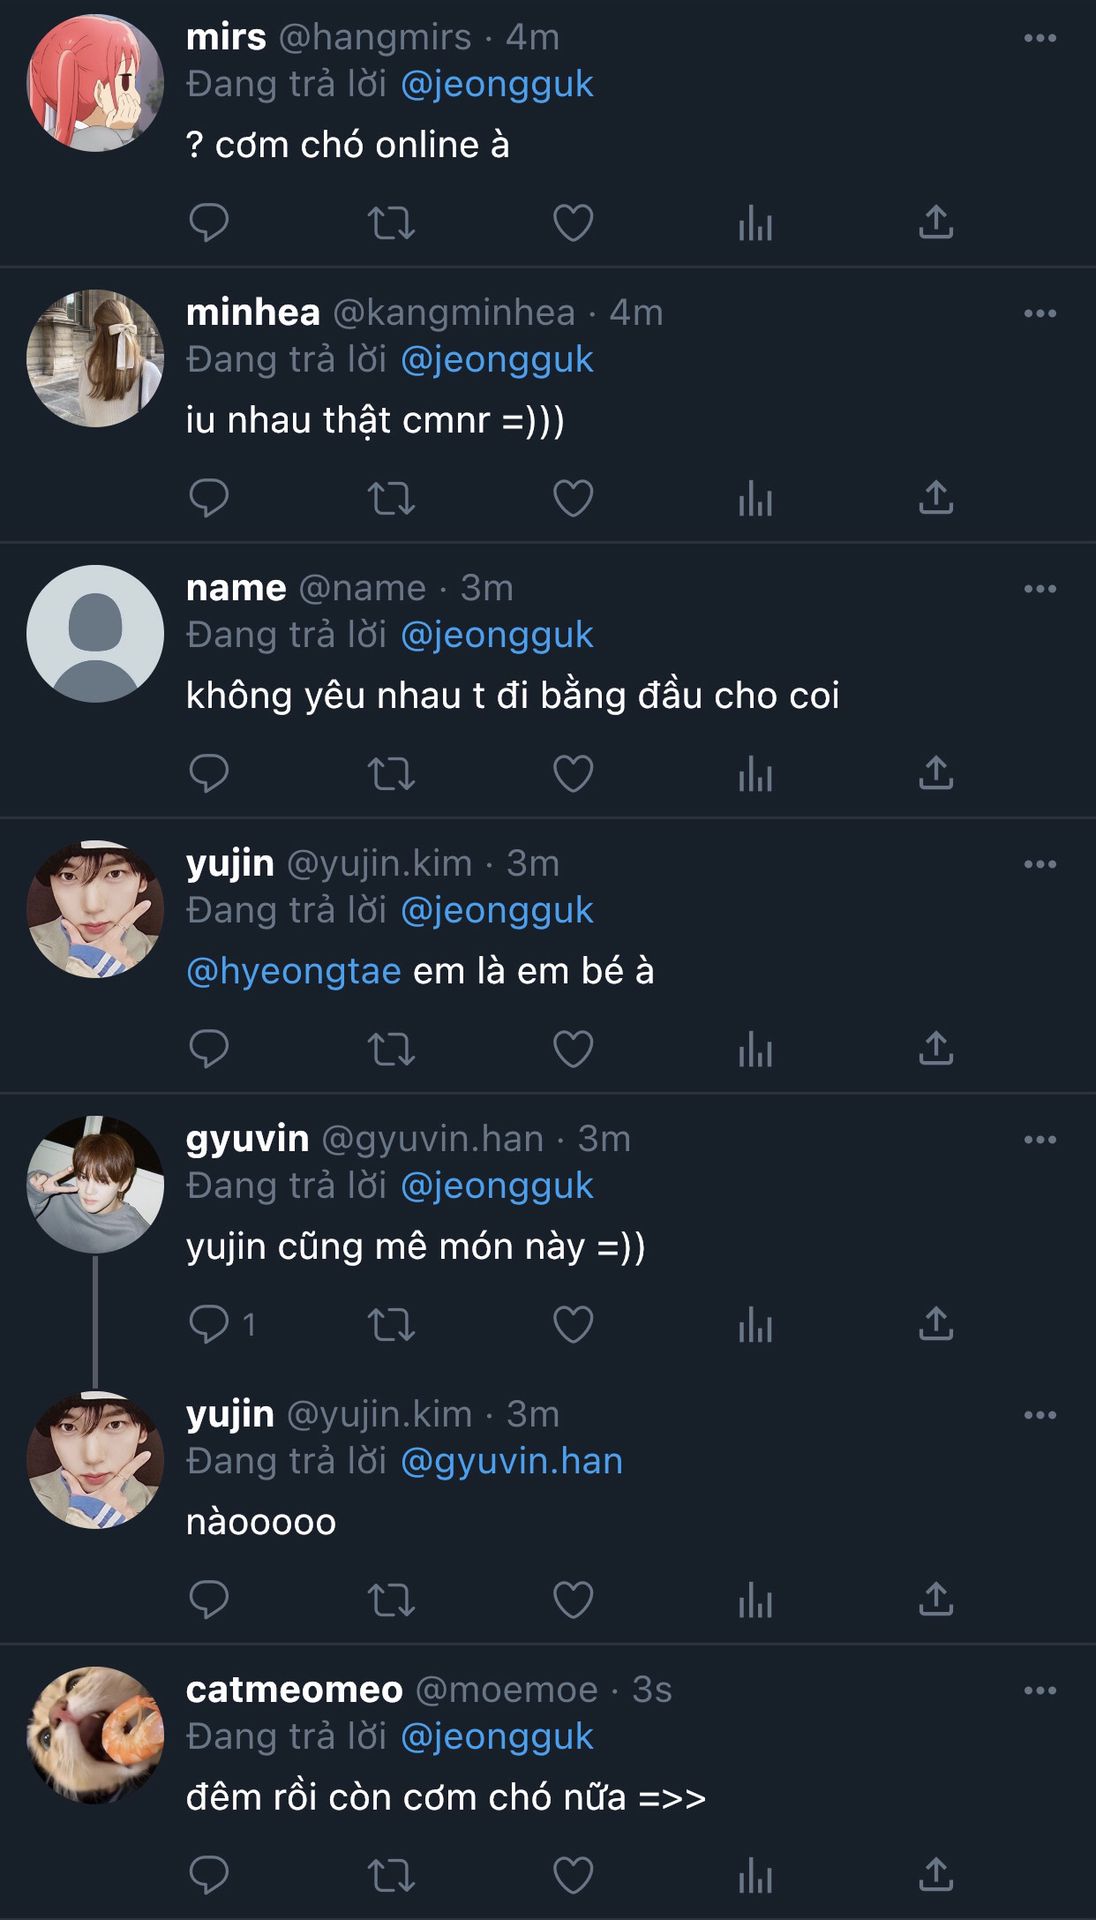View analytics on gyuvin's tweet
Image resolution: width=1096 pixels, height=1920 pixels.
(x=755, y=1324)
